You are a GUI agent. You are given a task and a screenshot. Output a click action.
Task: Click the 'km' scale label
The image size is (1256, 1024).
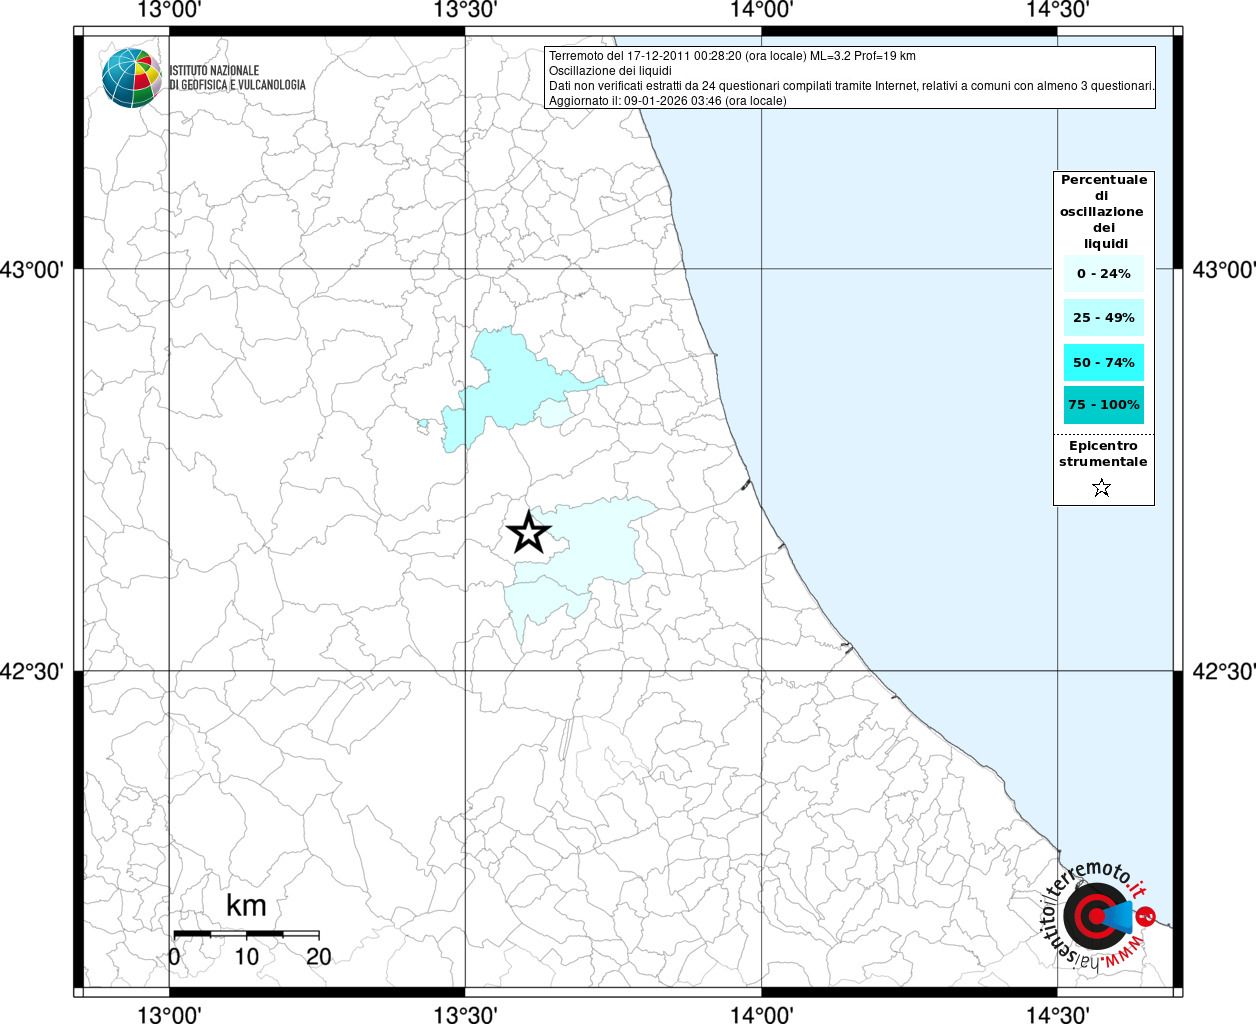click(x=246, y=906)
